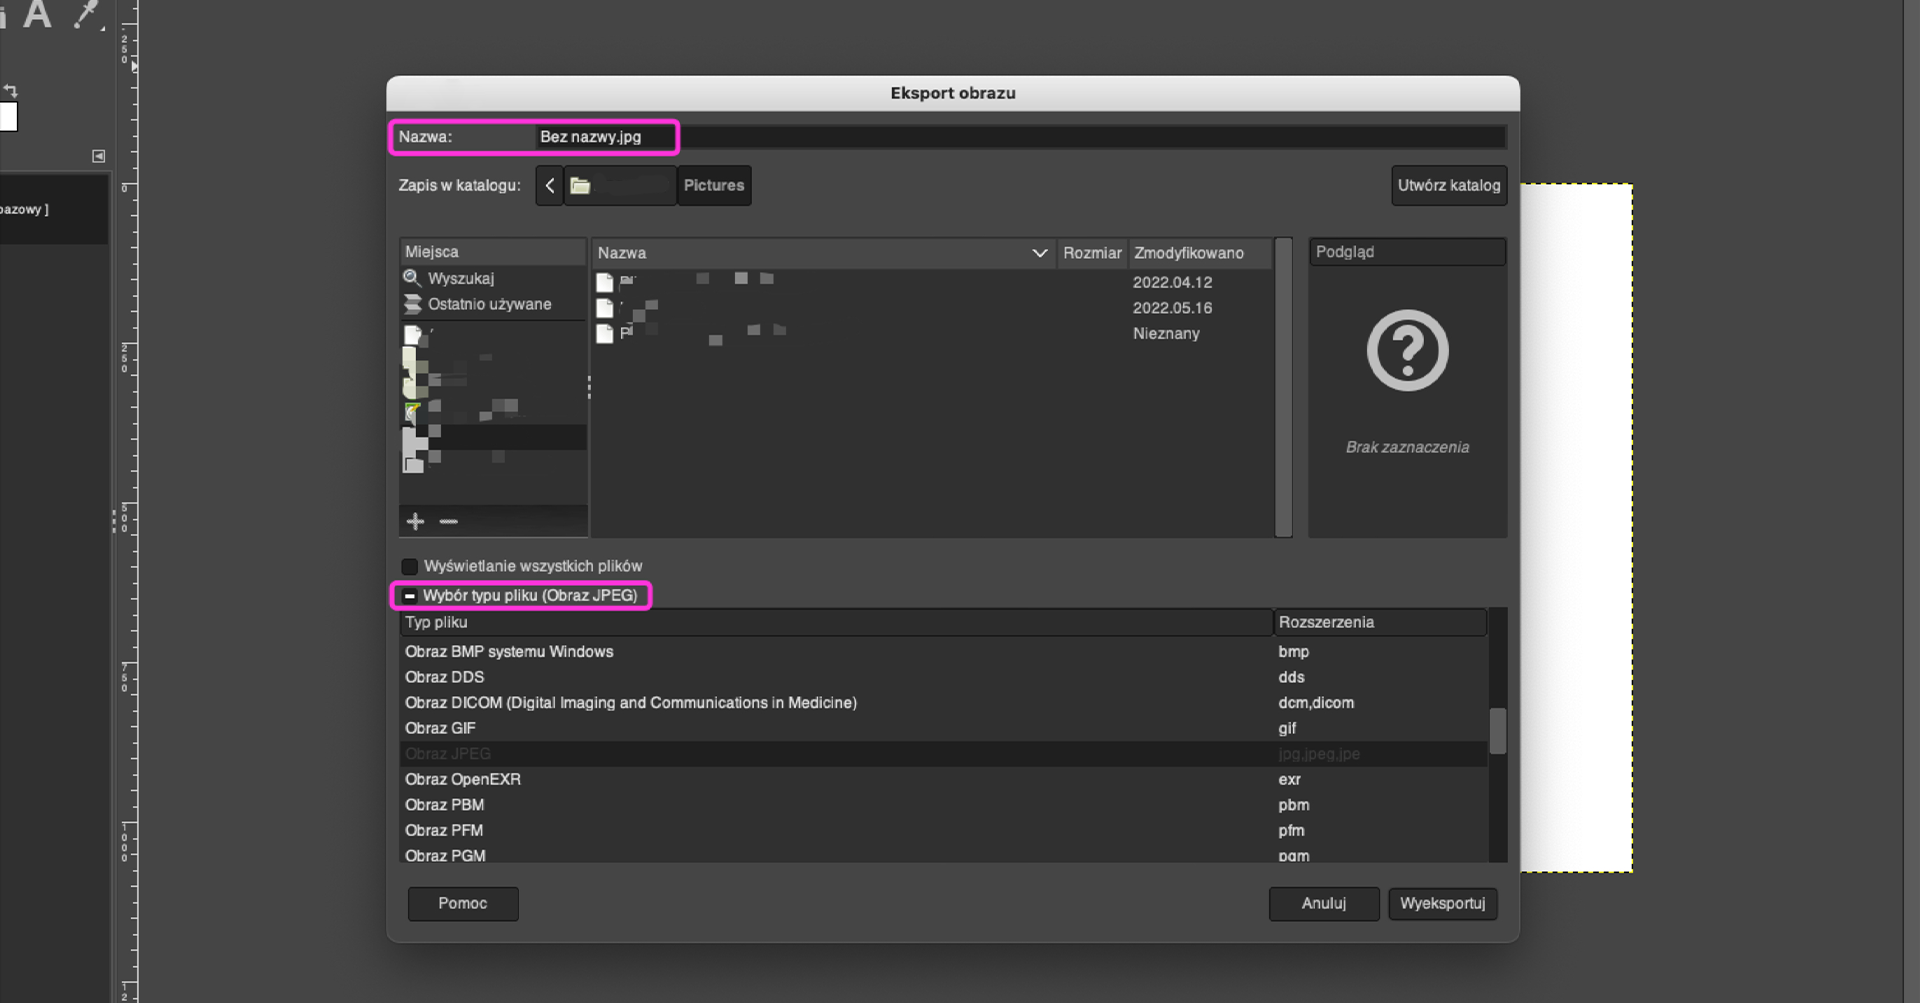Click the back arrow in the path bar
The height and width of the screenshot is (1003, 1920).
(549, 186)
